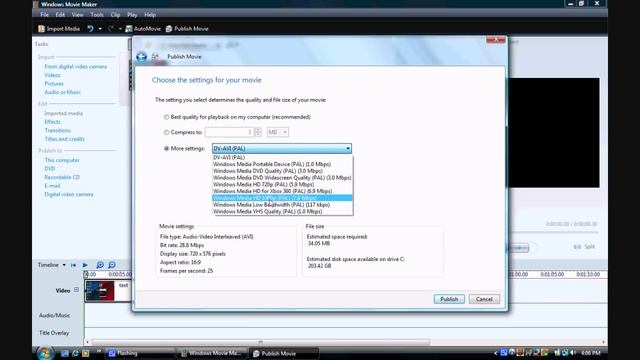
Task: Choose Windows Media Portable Device (PAL) option
Action: click(282, 164)
